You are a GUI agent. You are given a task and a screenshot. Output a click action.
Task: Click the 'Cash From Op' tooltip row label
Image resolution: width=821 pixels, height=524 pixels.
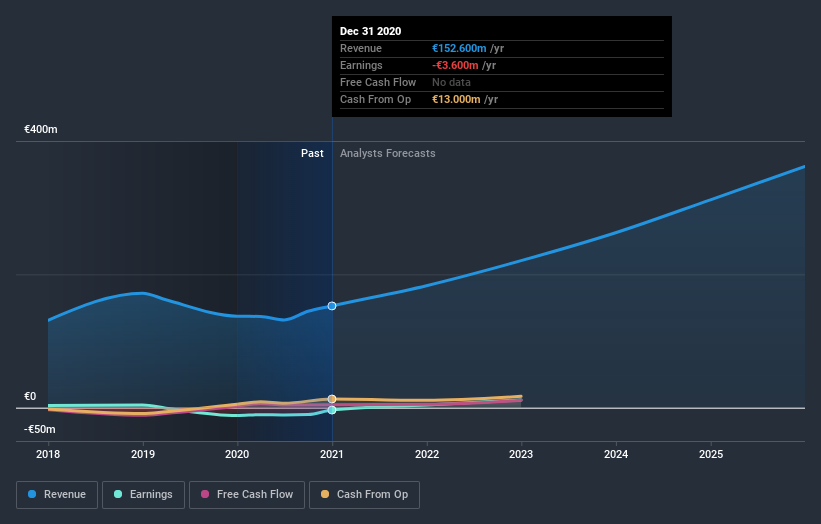coord(375,99)
